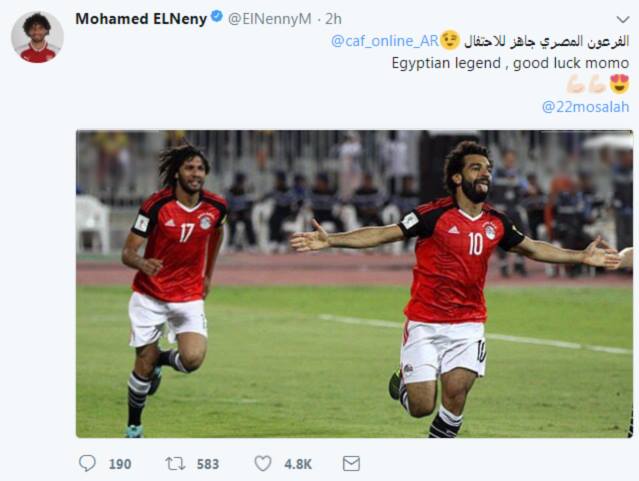639x481 pixels.
Task: Click the winking emoji in tweet
Action: coord(450,40)
